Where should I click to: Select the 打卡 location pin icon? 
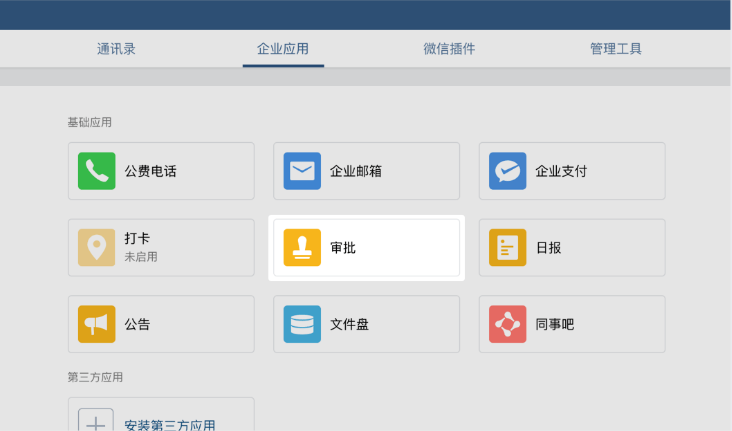(97, 247)
